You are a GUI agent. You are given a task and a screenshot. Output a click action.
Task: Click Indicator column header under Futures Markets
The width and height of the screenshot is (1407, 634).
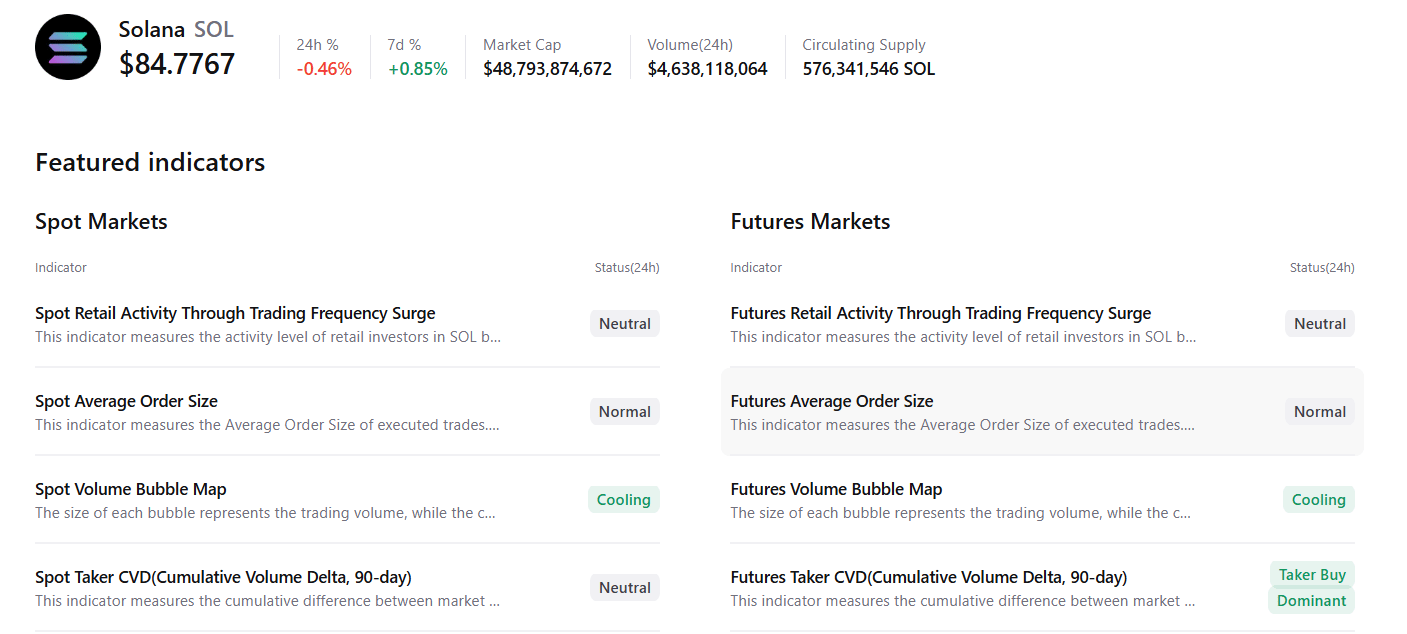click(x=756, y=267)
